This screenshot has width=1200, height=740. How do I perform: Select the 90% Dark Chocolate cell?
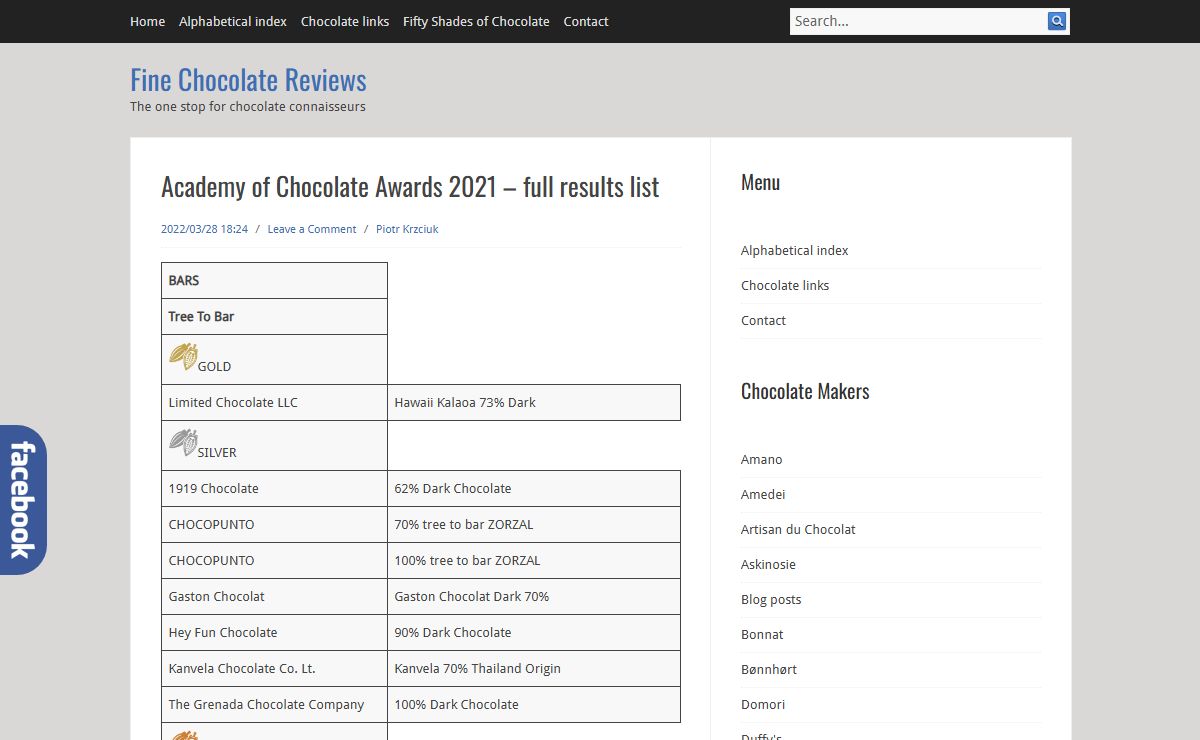(534, 633)
